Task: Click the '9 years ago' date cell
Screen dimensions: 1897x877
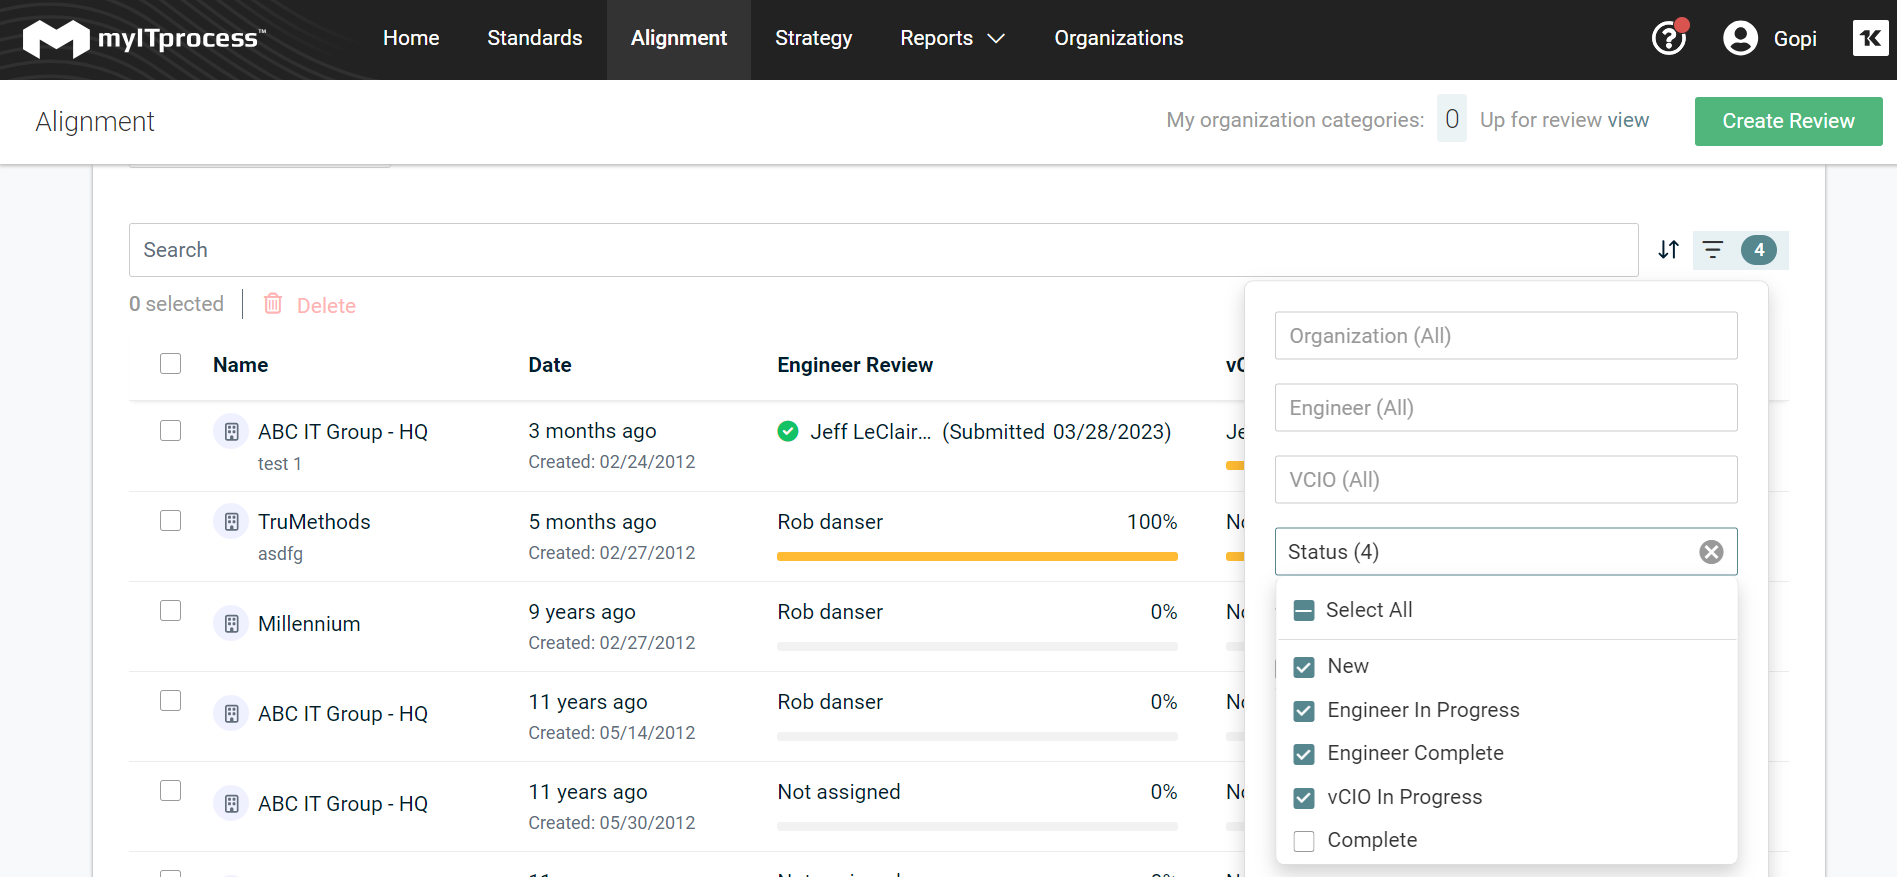Action: tap(582, 612)
